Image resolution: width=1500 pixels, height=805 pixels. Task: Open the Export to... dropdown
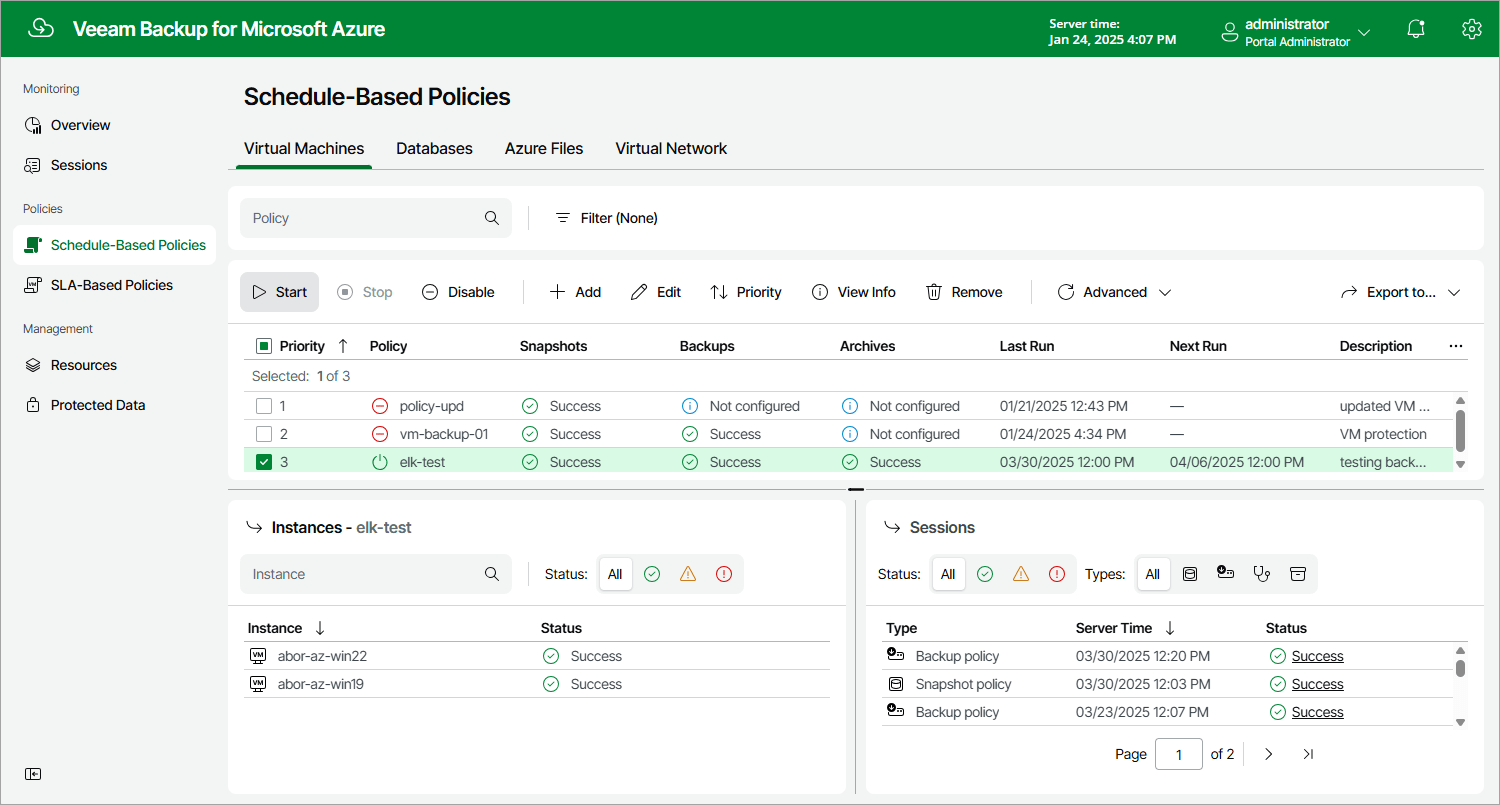(x=1401, y=291)
